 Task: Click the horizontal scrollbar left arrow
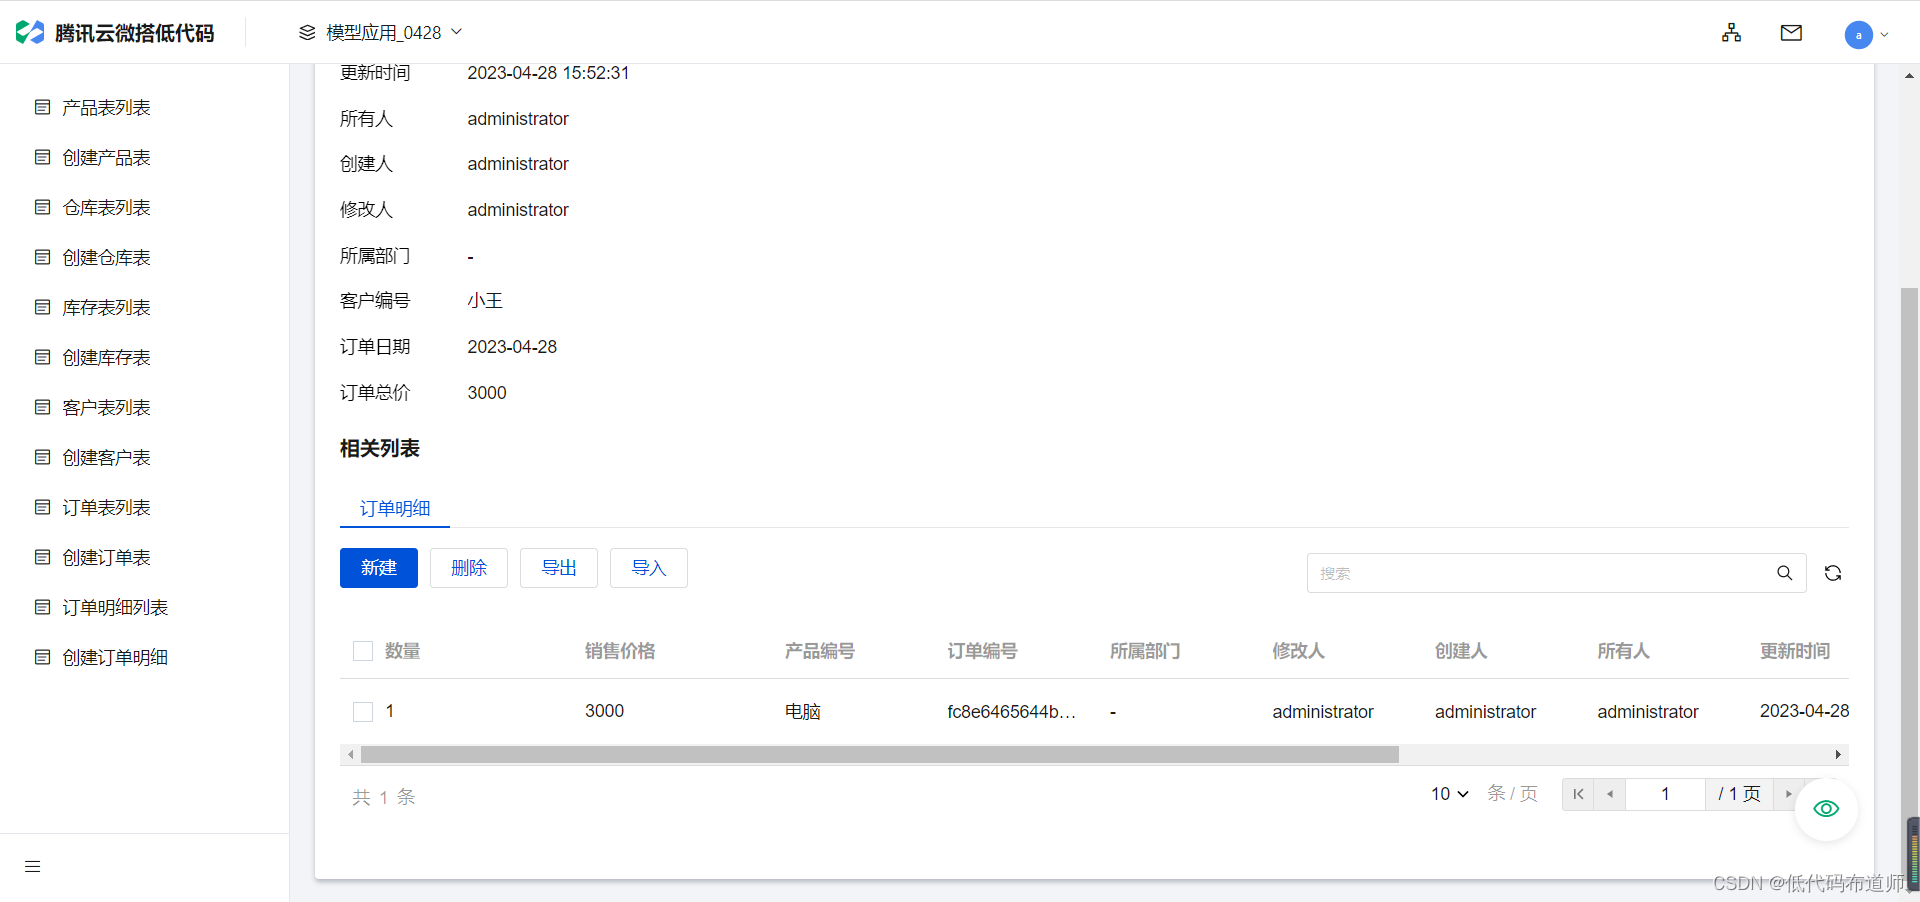[x=350, y=754]
